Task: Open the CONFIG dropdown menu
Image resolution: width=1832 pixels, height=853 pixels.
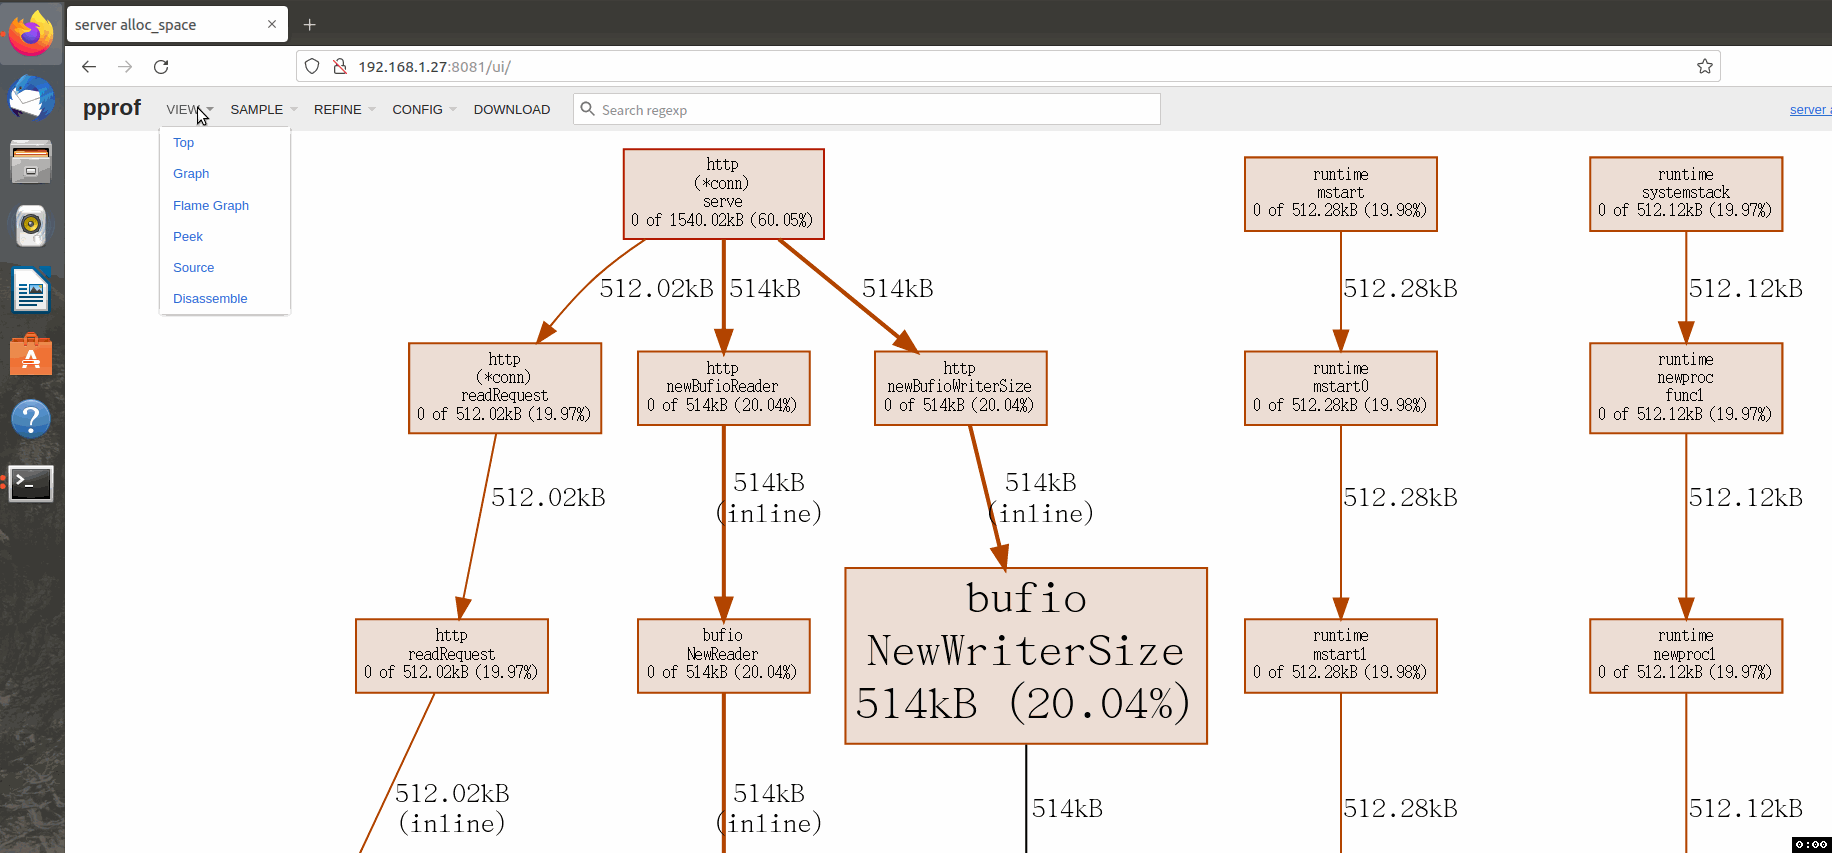Action: point(425,109)
